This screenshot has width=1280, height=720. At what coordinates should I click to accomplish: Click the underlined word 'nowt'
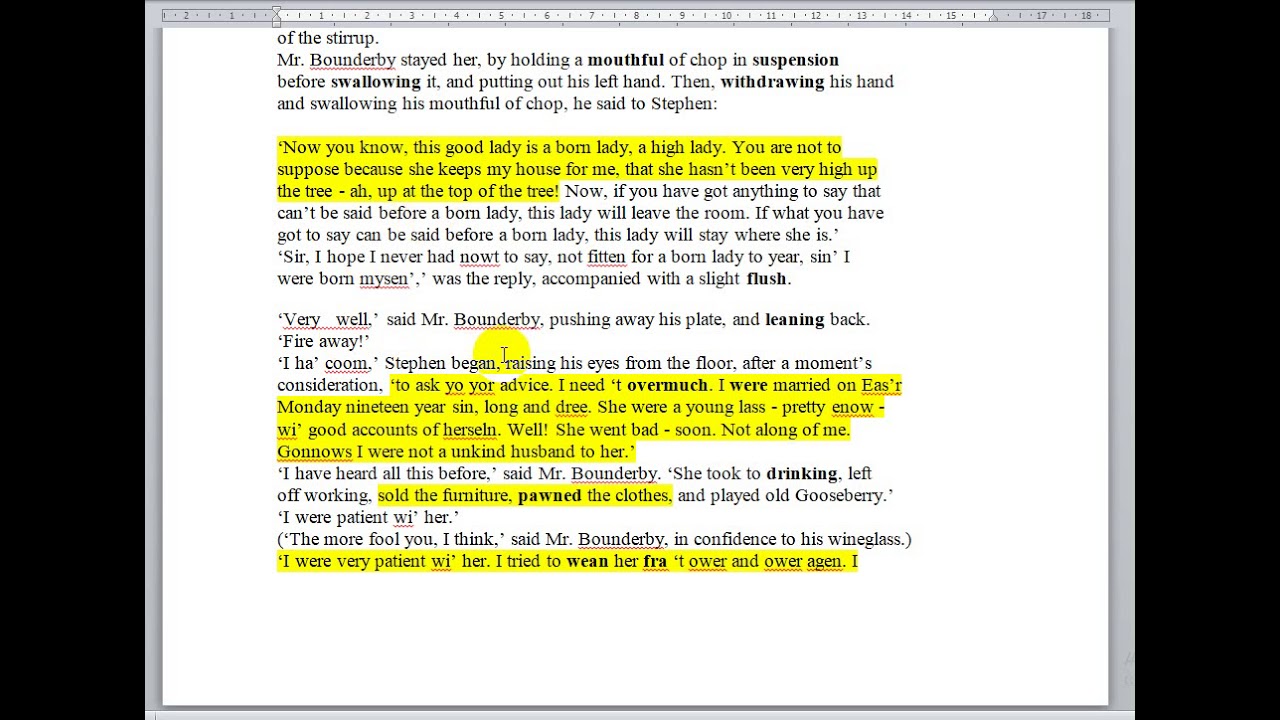point(479,257)
